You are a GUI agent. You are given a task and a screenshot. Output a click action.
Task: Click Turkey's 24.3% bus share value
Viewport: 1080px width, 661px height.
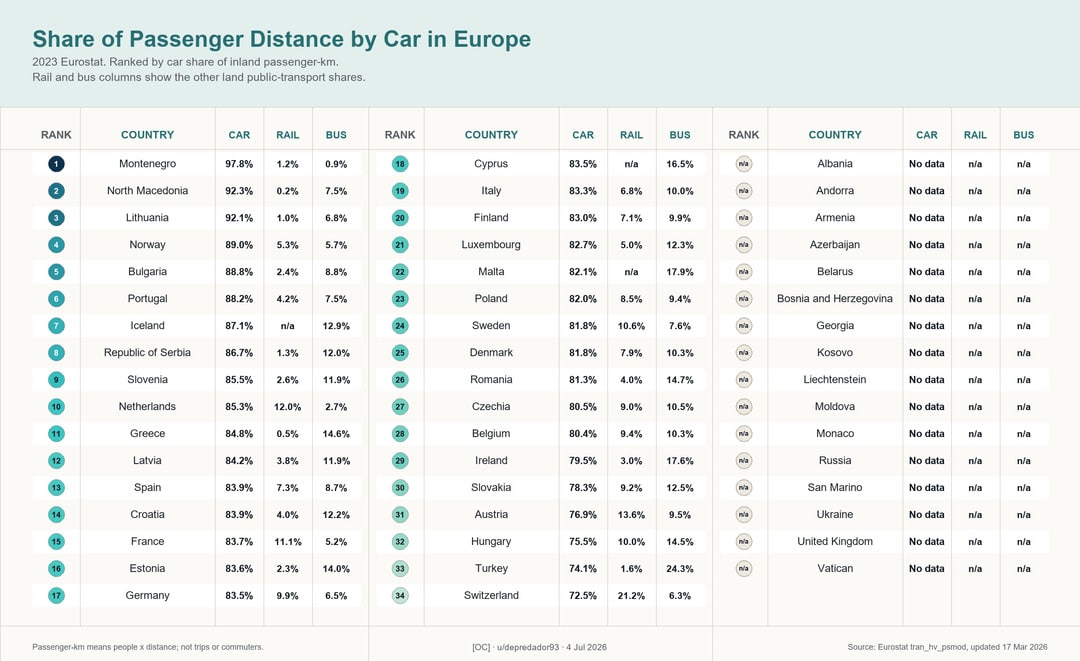680,569
